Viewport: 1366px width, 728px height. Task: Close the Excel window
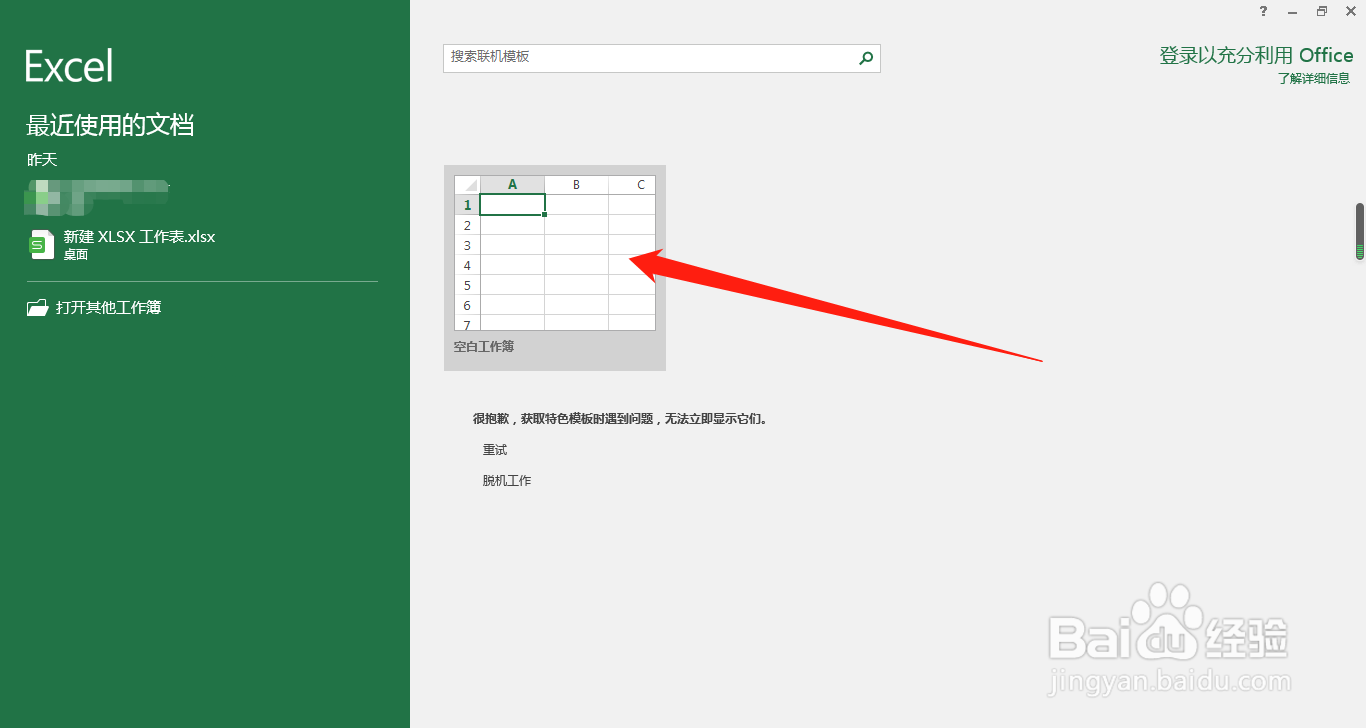click(1350, 11)
